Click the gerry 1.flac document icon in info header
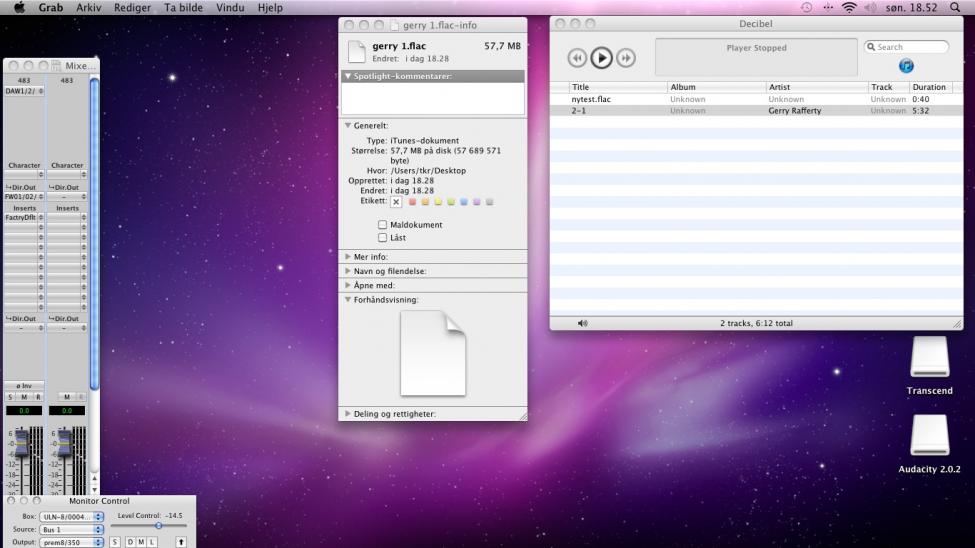975x548 pixels. coord(356,52)
